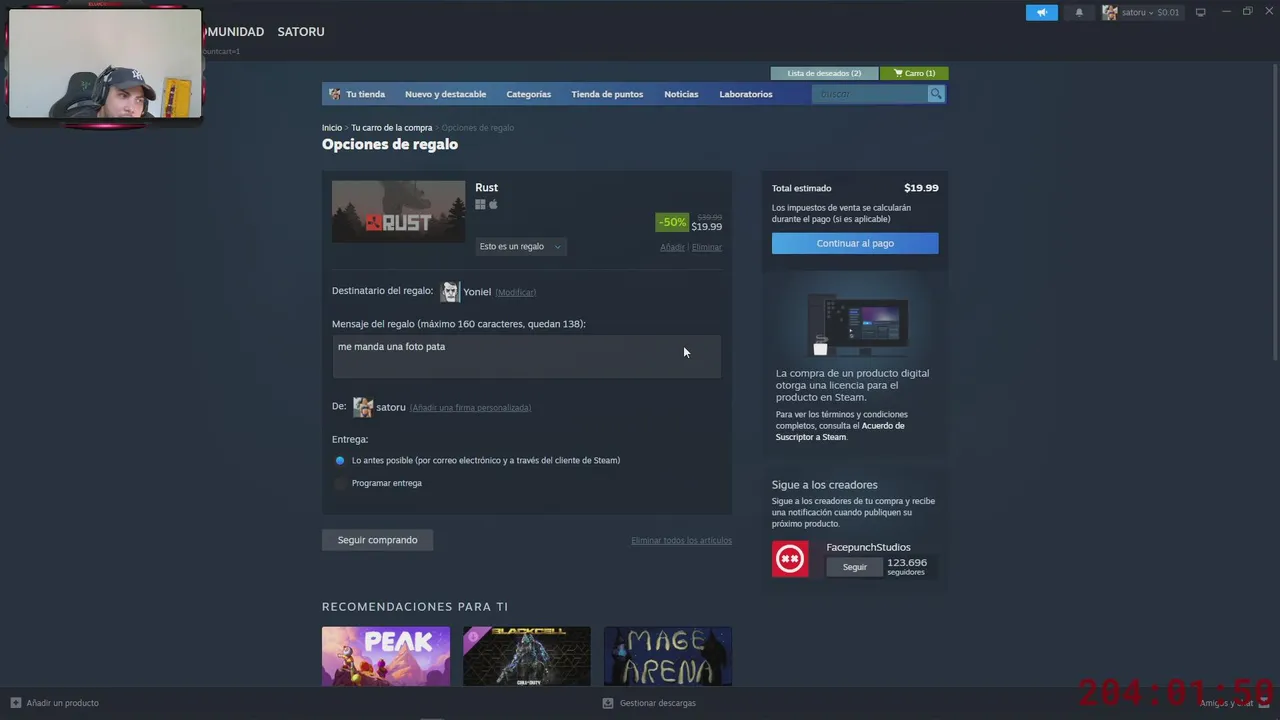This screenshot has width=1280, height=720.
Task: Open Tu tienda menu
Action: point(357,94)
